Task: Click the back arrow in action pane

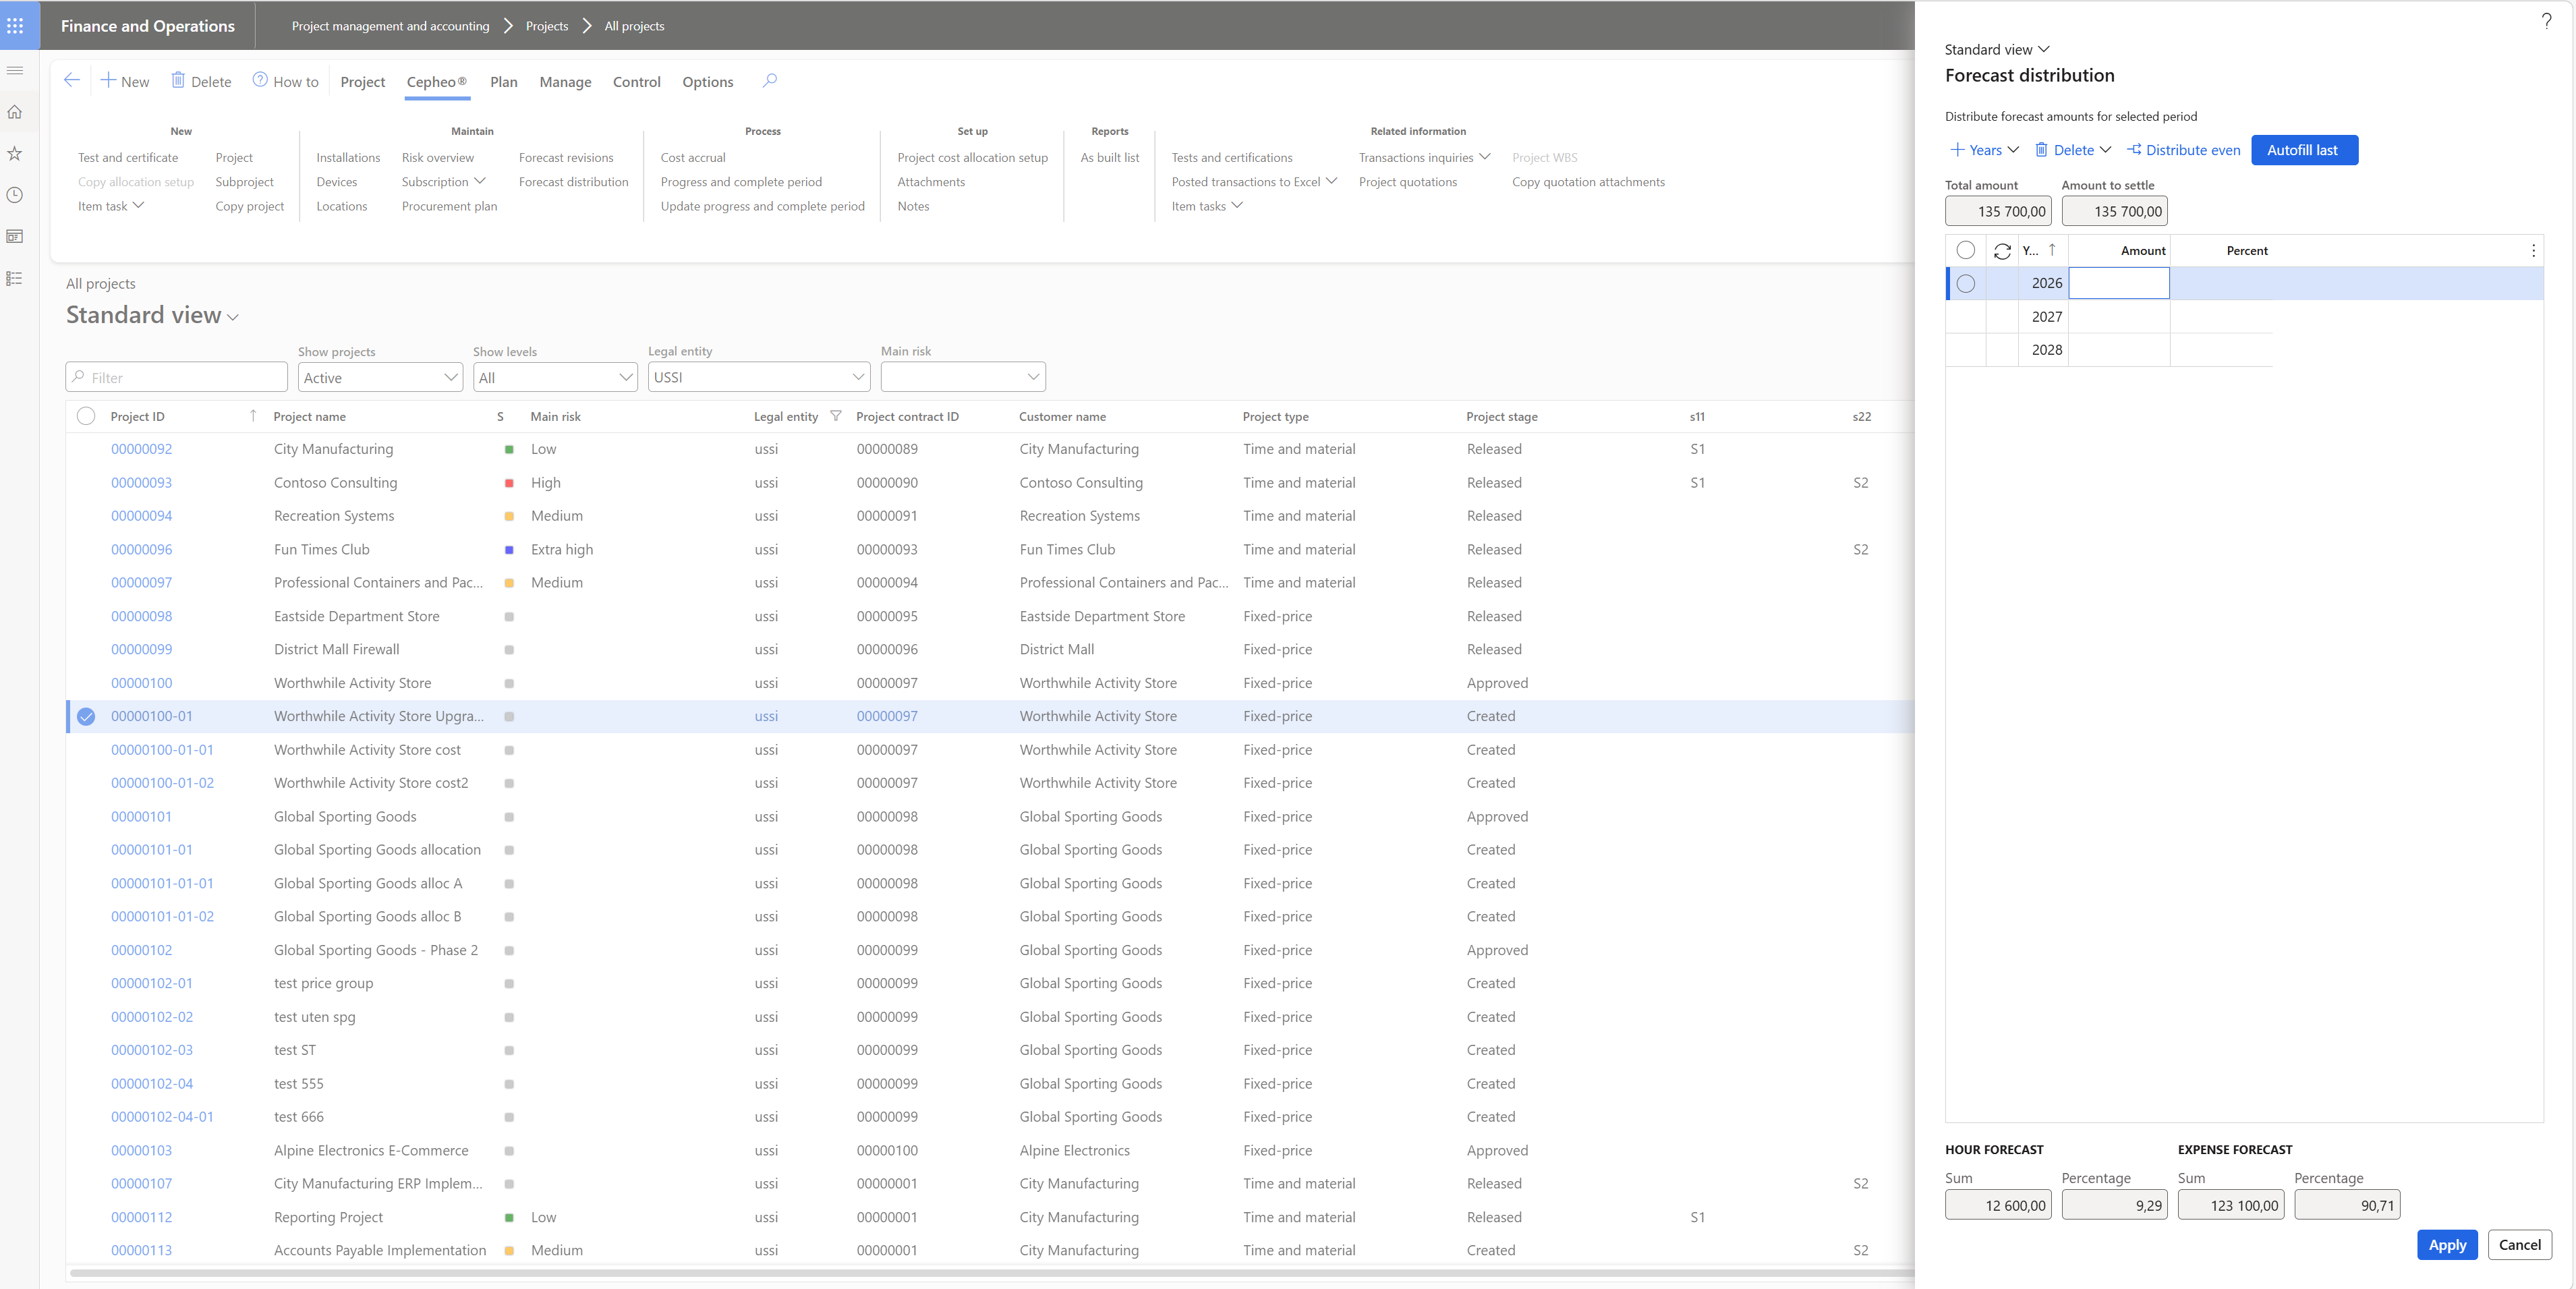Action: tap(72, 81)
